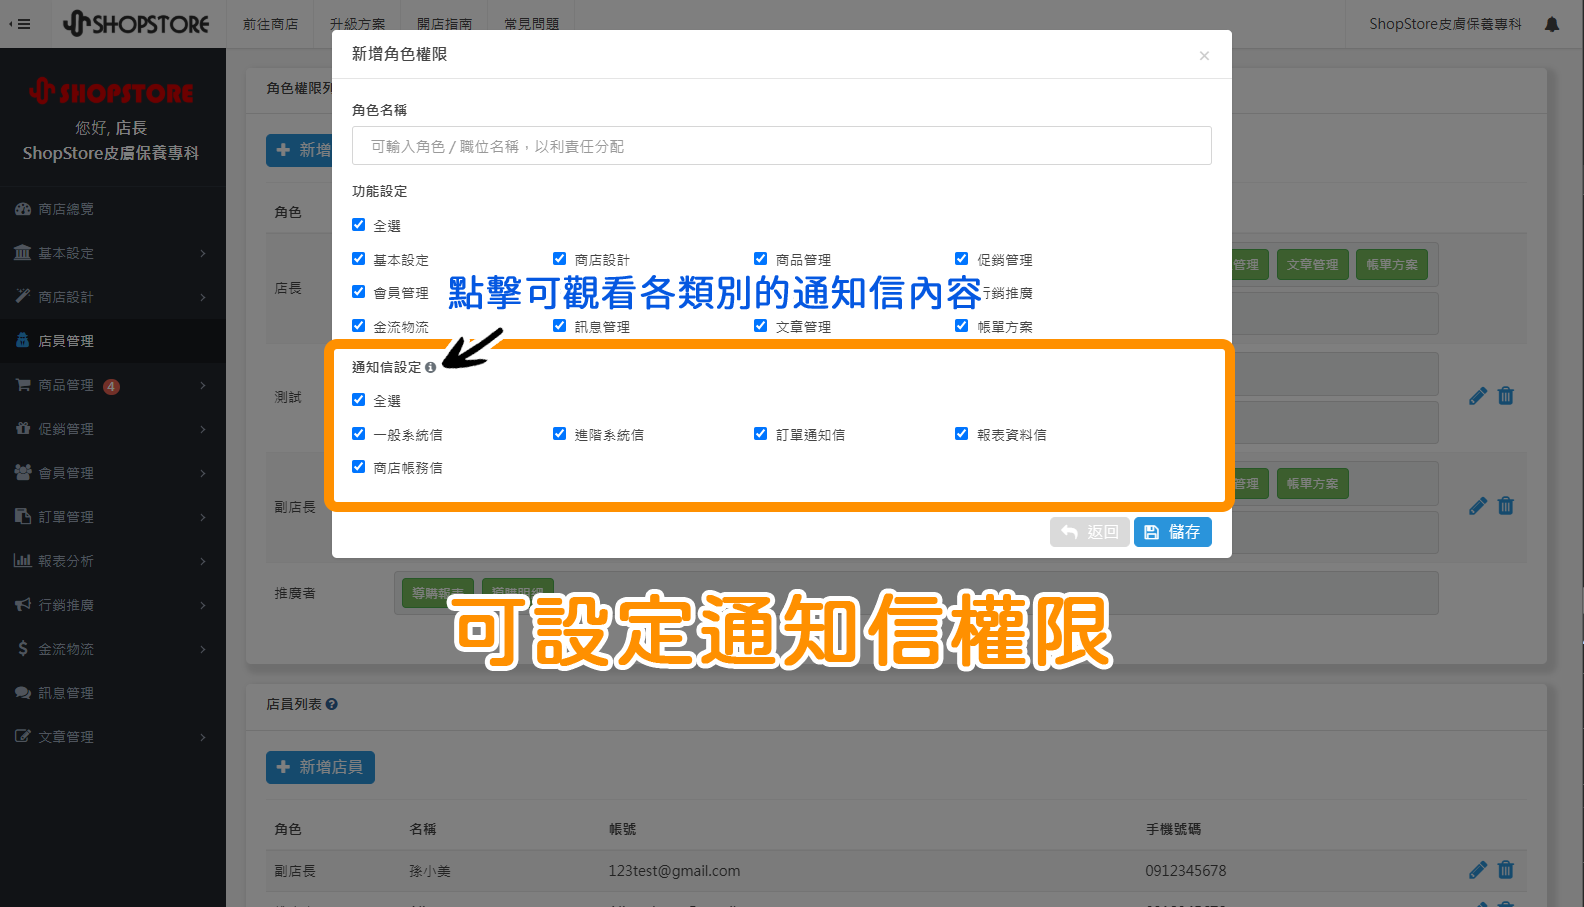
Task: Check 全選 under 通知信設定
Action: (x=358, y=400)
